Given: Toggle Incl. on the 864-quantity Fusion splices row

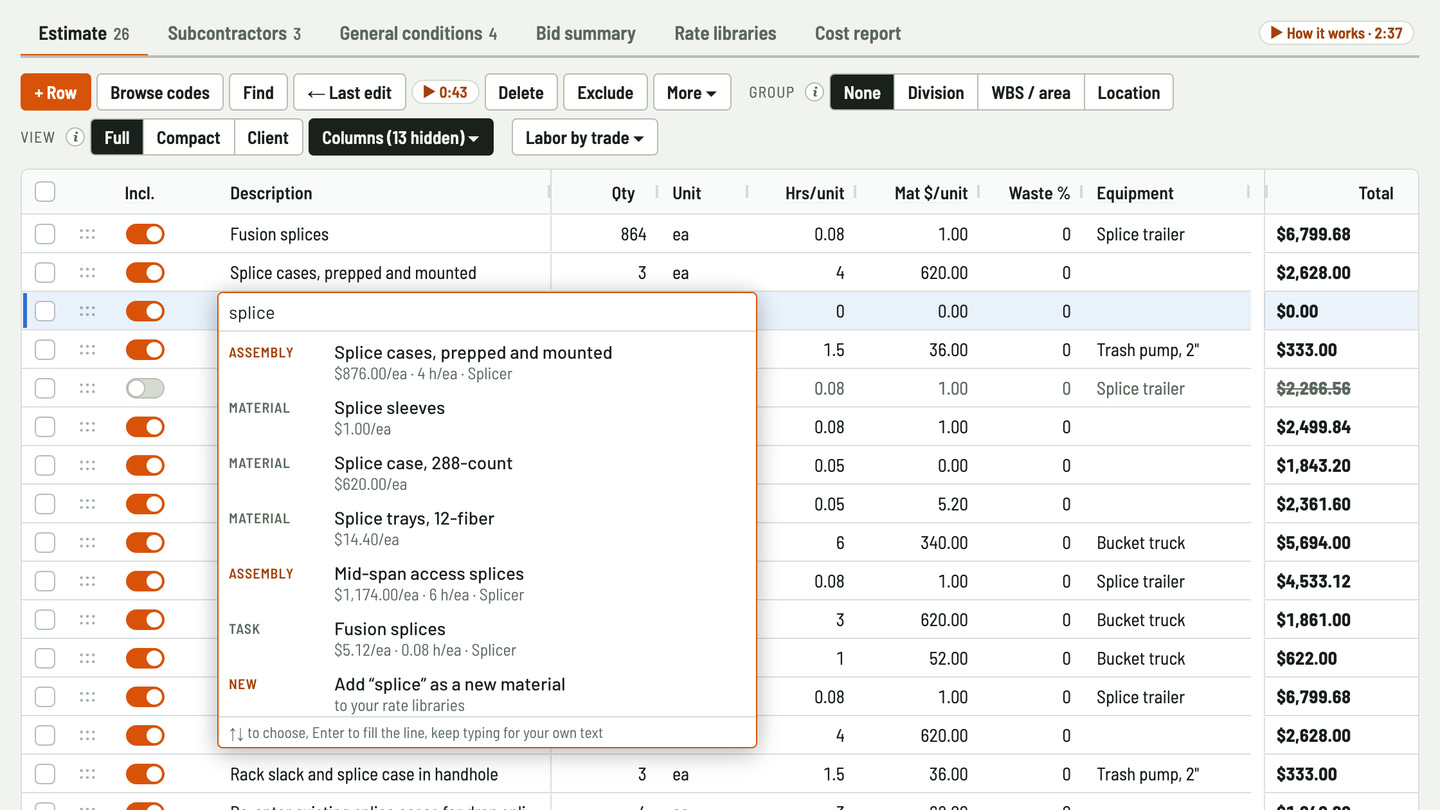Looking at the screenshot, I should click(145, 234).
